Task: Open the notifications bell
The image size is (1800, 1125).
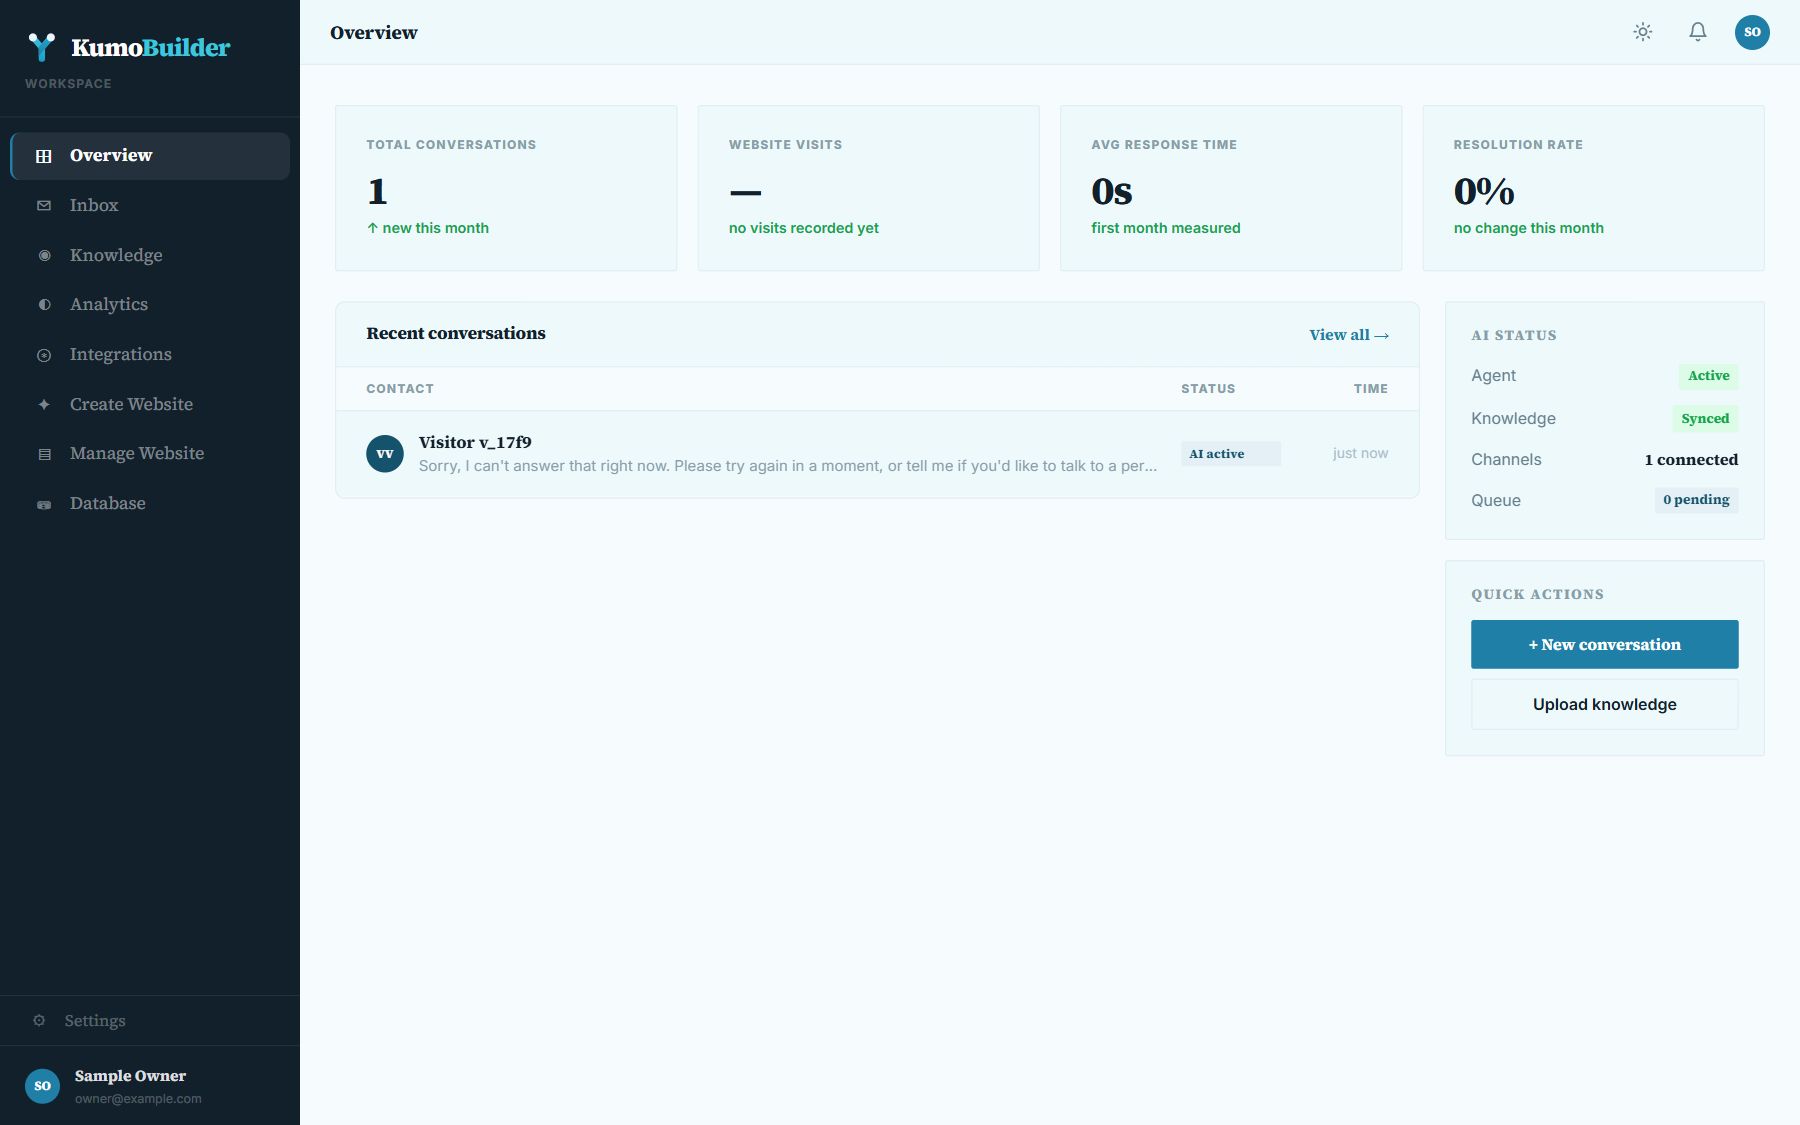Action: pos(1698,32)
